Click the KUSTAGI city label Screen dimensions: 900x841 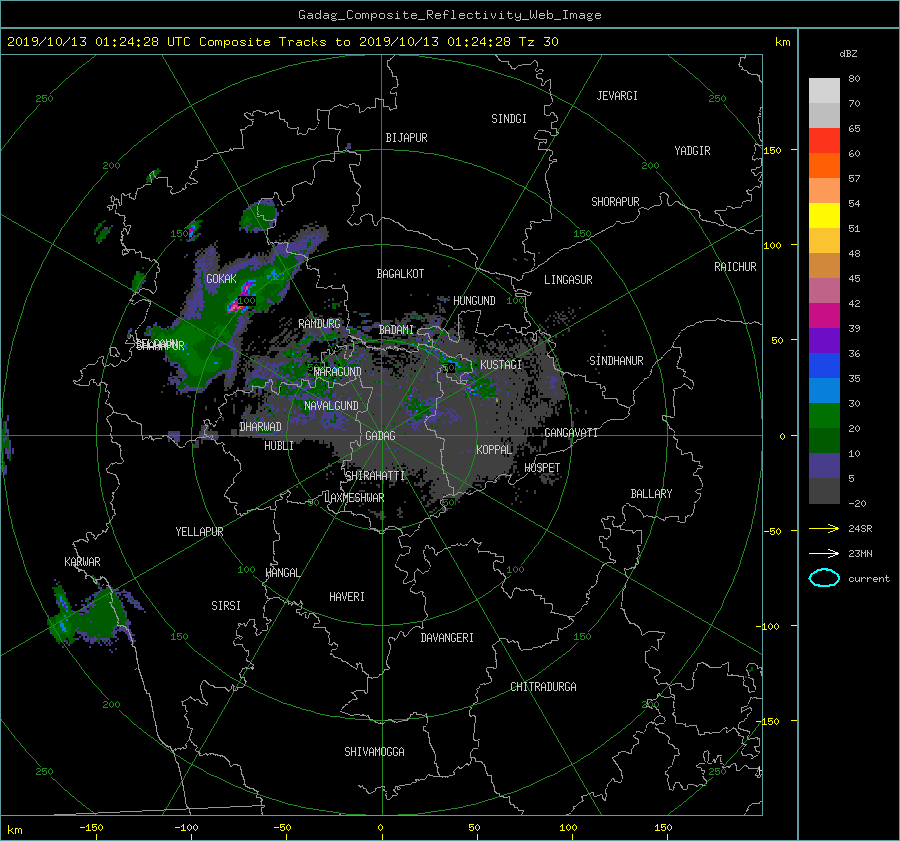(501, 365)
